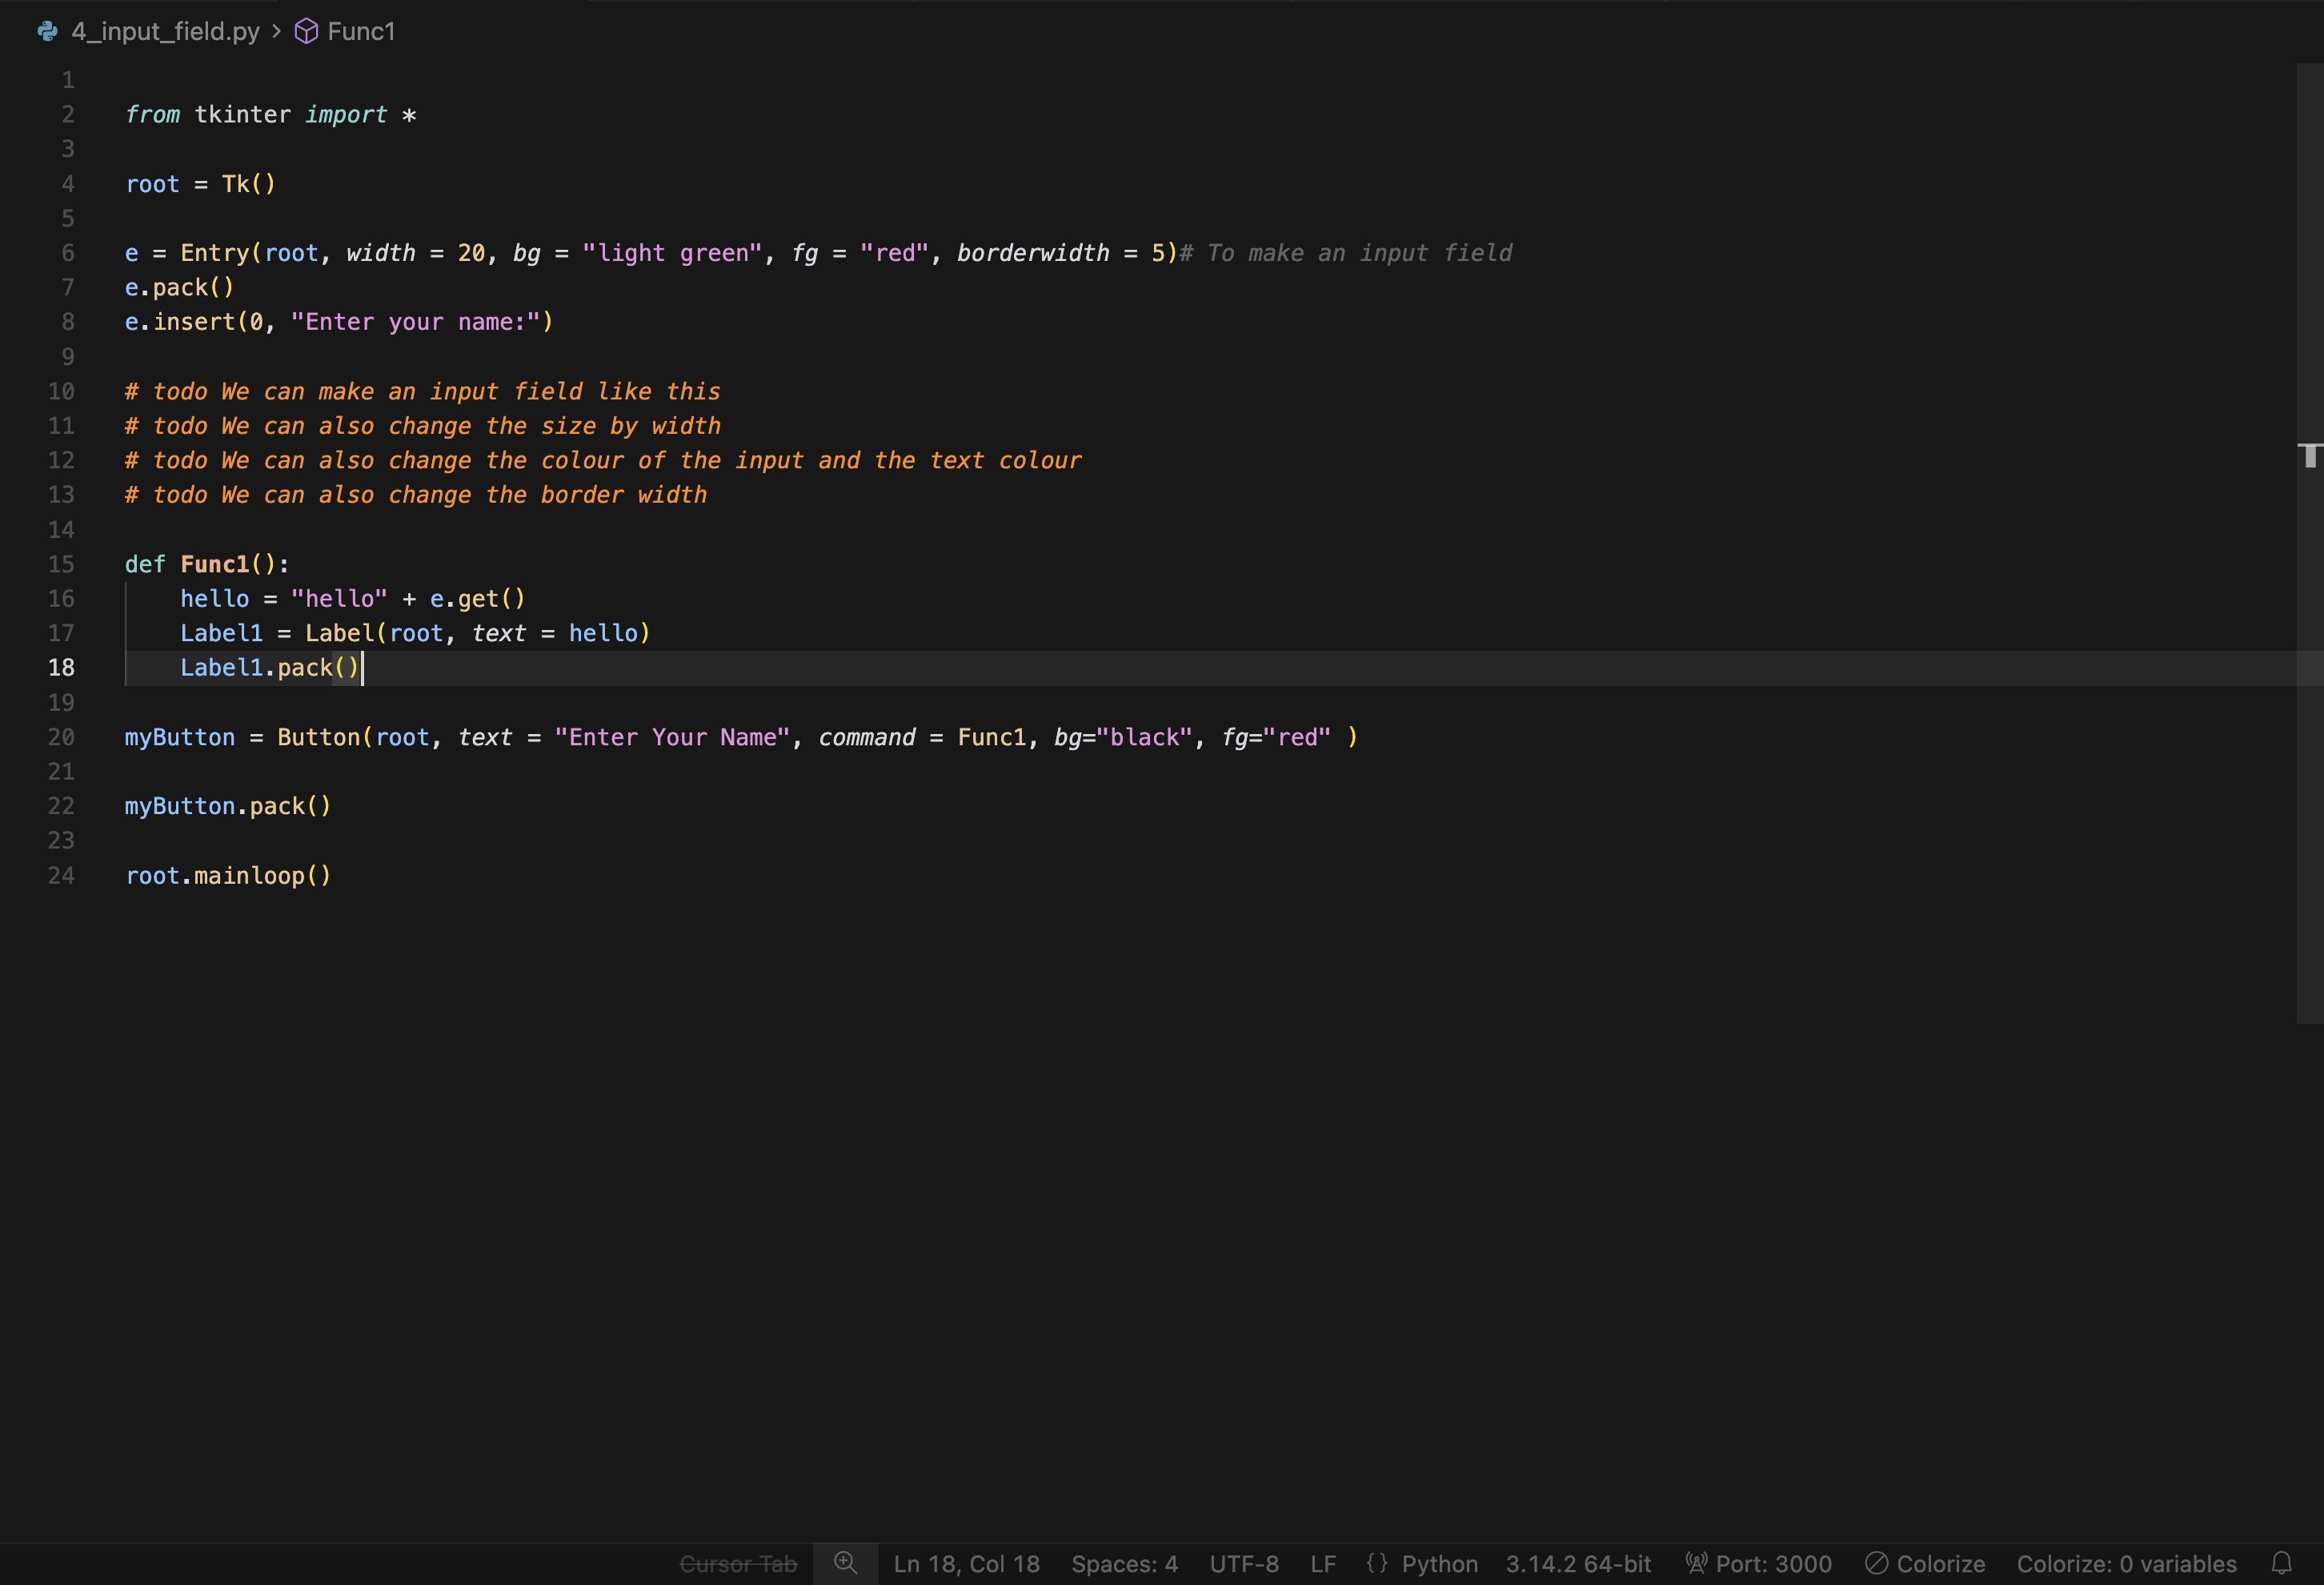Click the zoom magnifier icon in status bar
The height and width of the screenshot is (1585, 2324).
pyautogui.click(x=845, y=1563)
